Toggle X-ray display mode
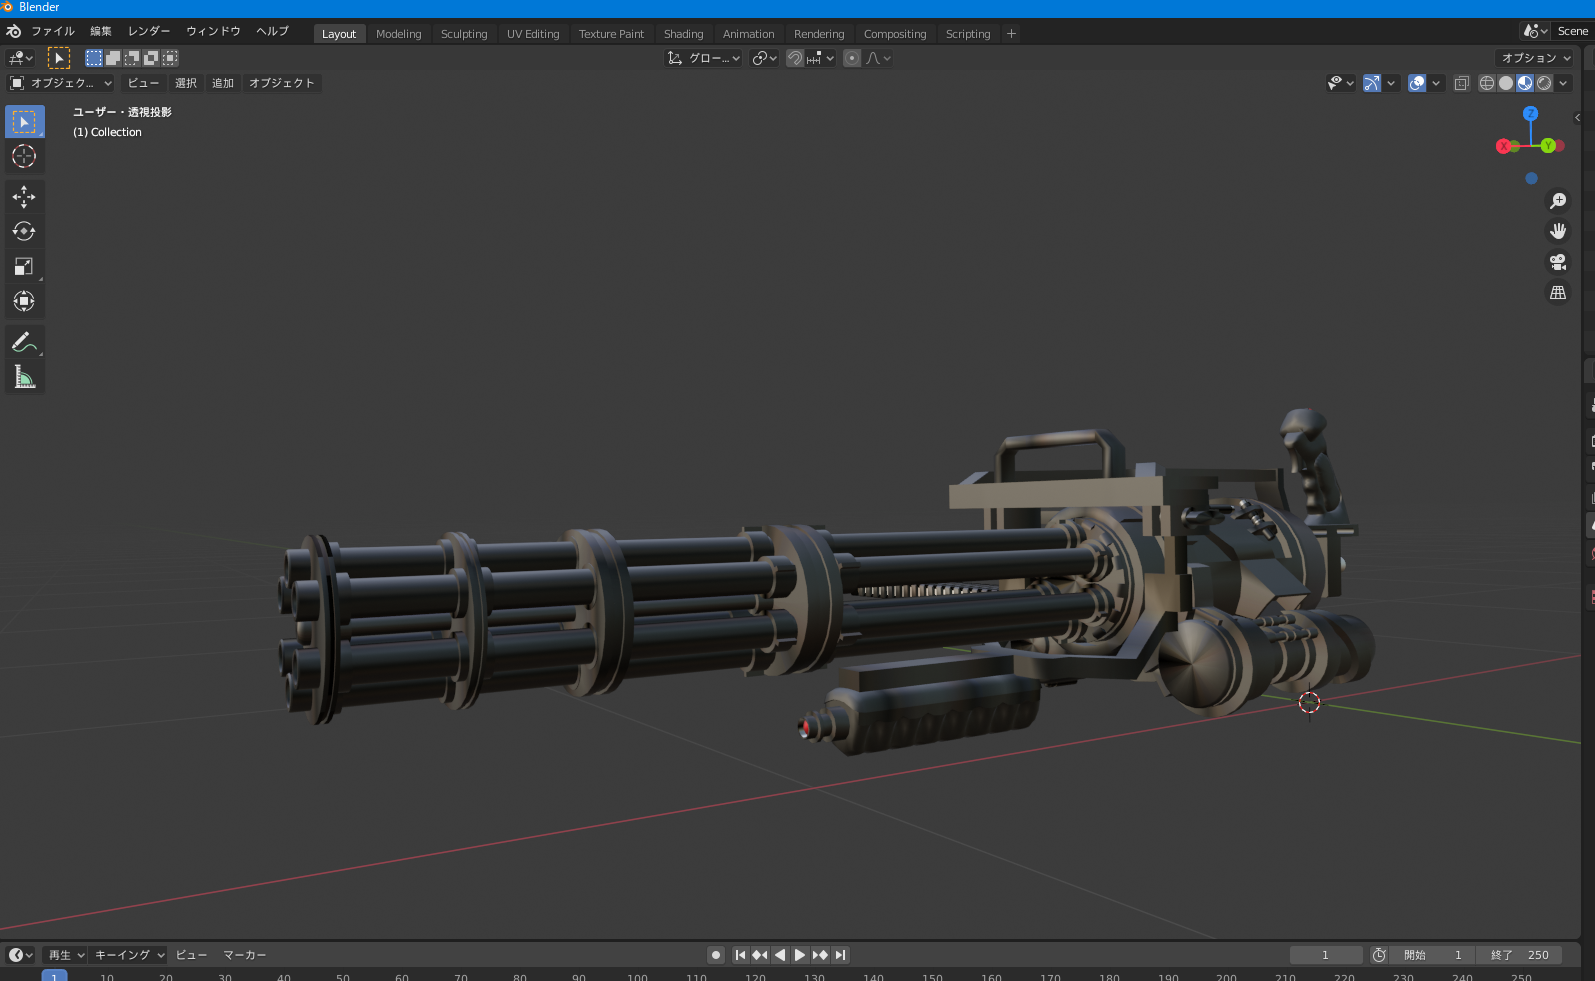 [1461, 83]
